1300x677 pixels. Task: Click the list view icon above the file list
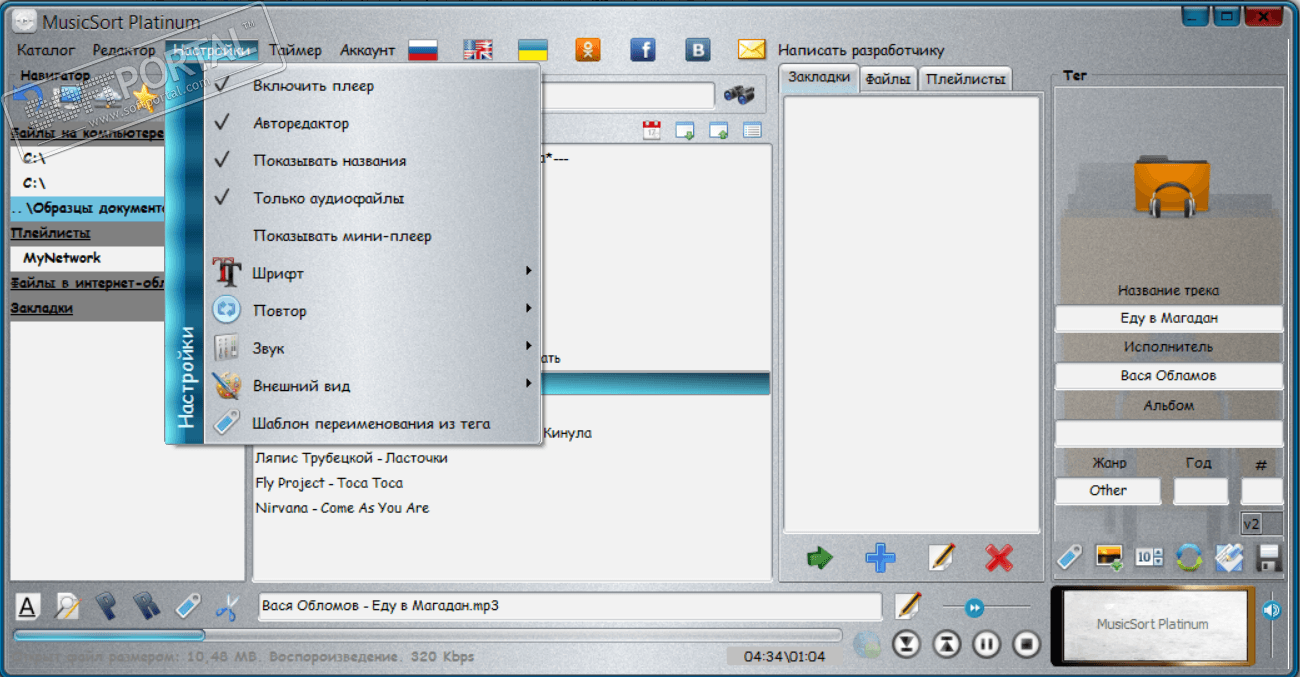coord(753,129)
